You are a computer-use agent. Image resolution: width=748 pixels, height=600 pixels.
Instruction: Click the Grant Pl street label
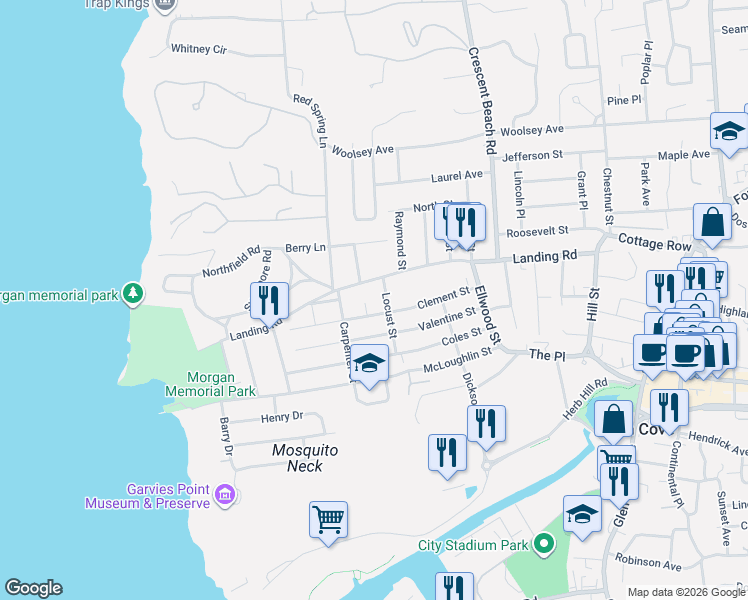coord(582,190)
